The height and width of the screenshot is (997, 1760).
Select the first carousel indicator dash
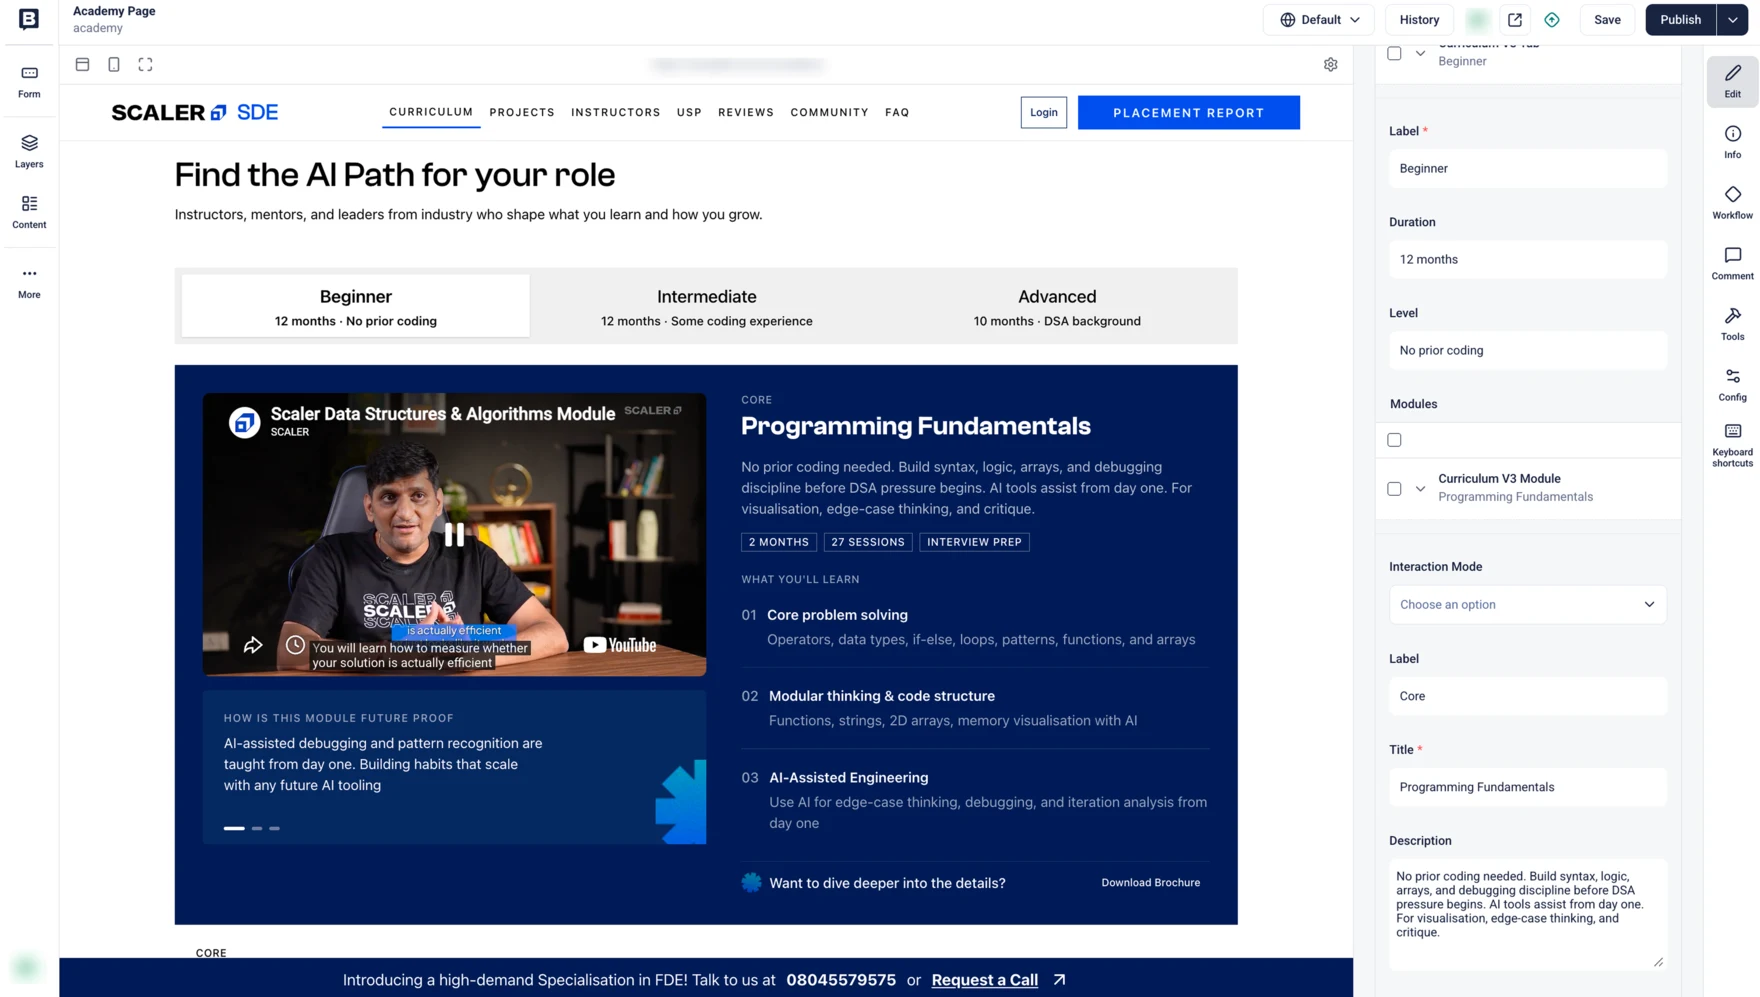pos(234,828)
